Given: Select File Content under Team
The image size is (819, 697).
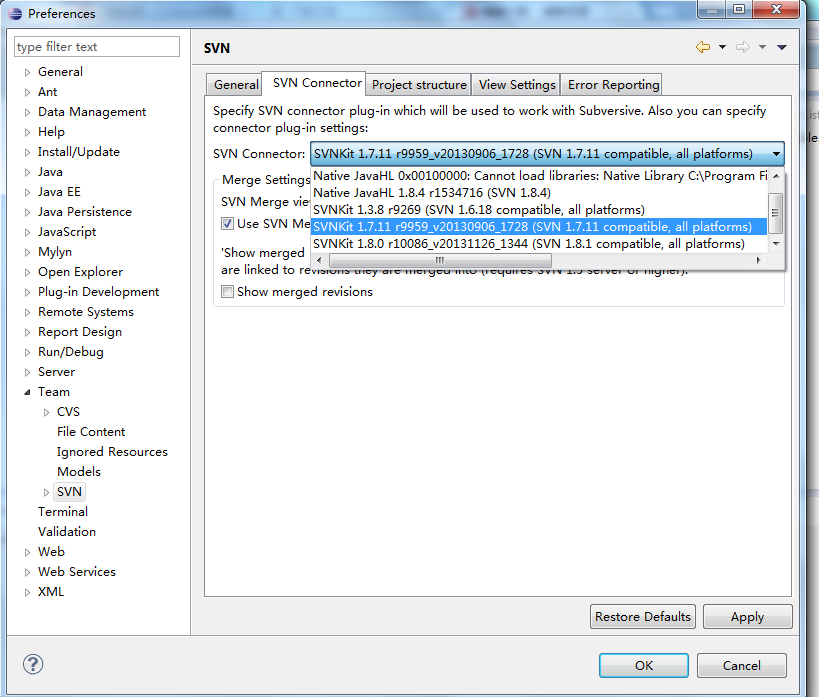Looking at the screenshot, I should point(91,432).
